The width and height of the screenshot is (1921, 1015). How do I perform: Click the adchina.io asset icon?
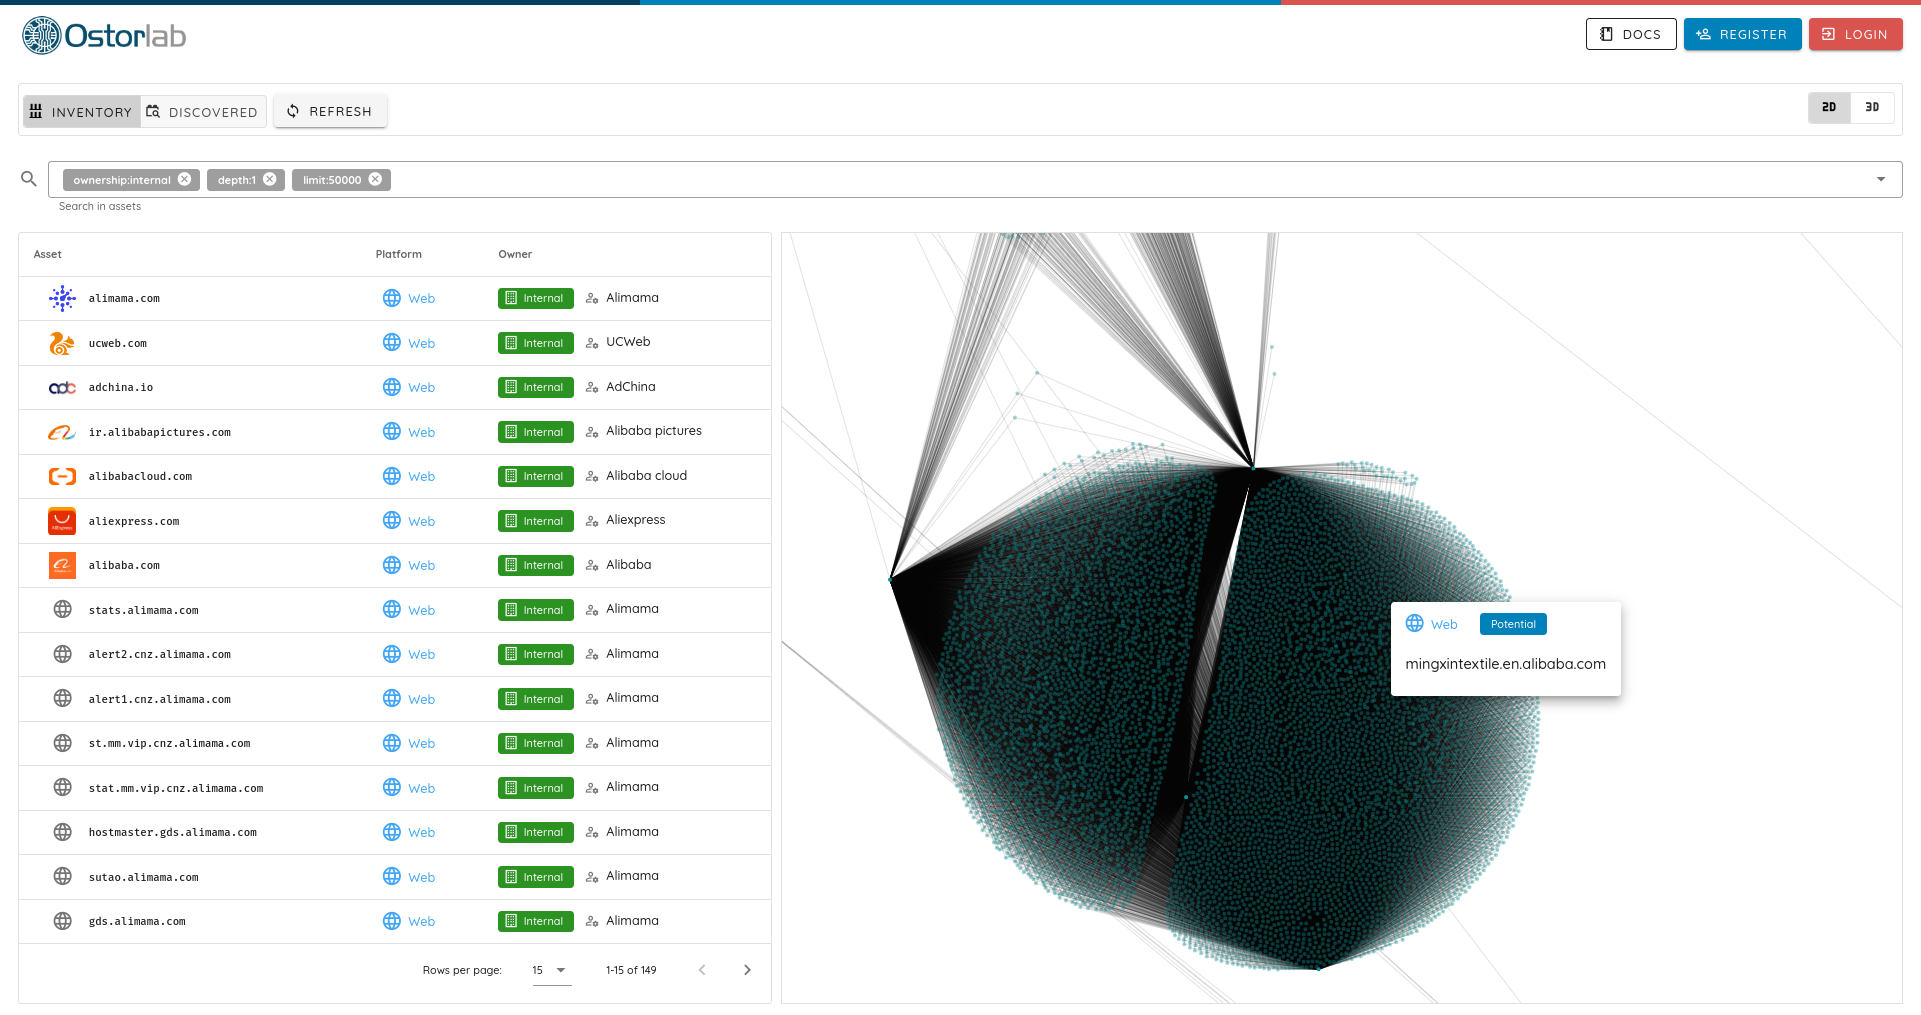(x=62, y=387)
